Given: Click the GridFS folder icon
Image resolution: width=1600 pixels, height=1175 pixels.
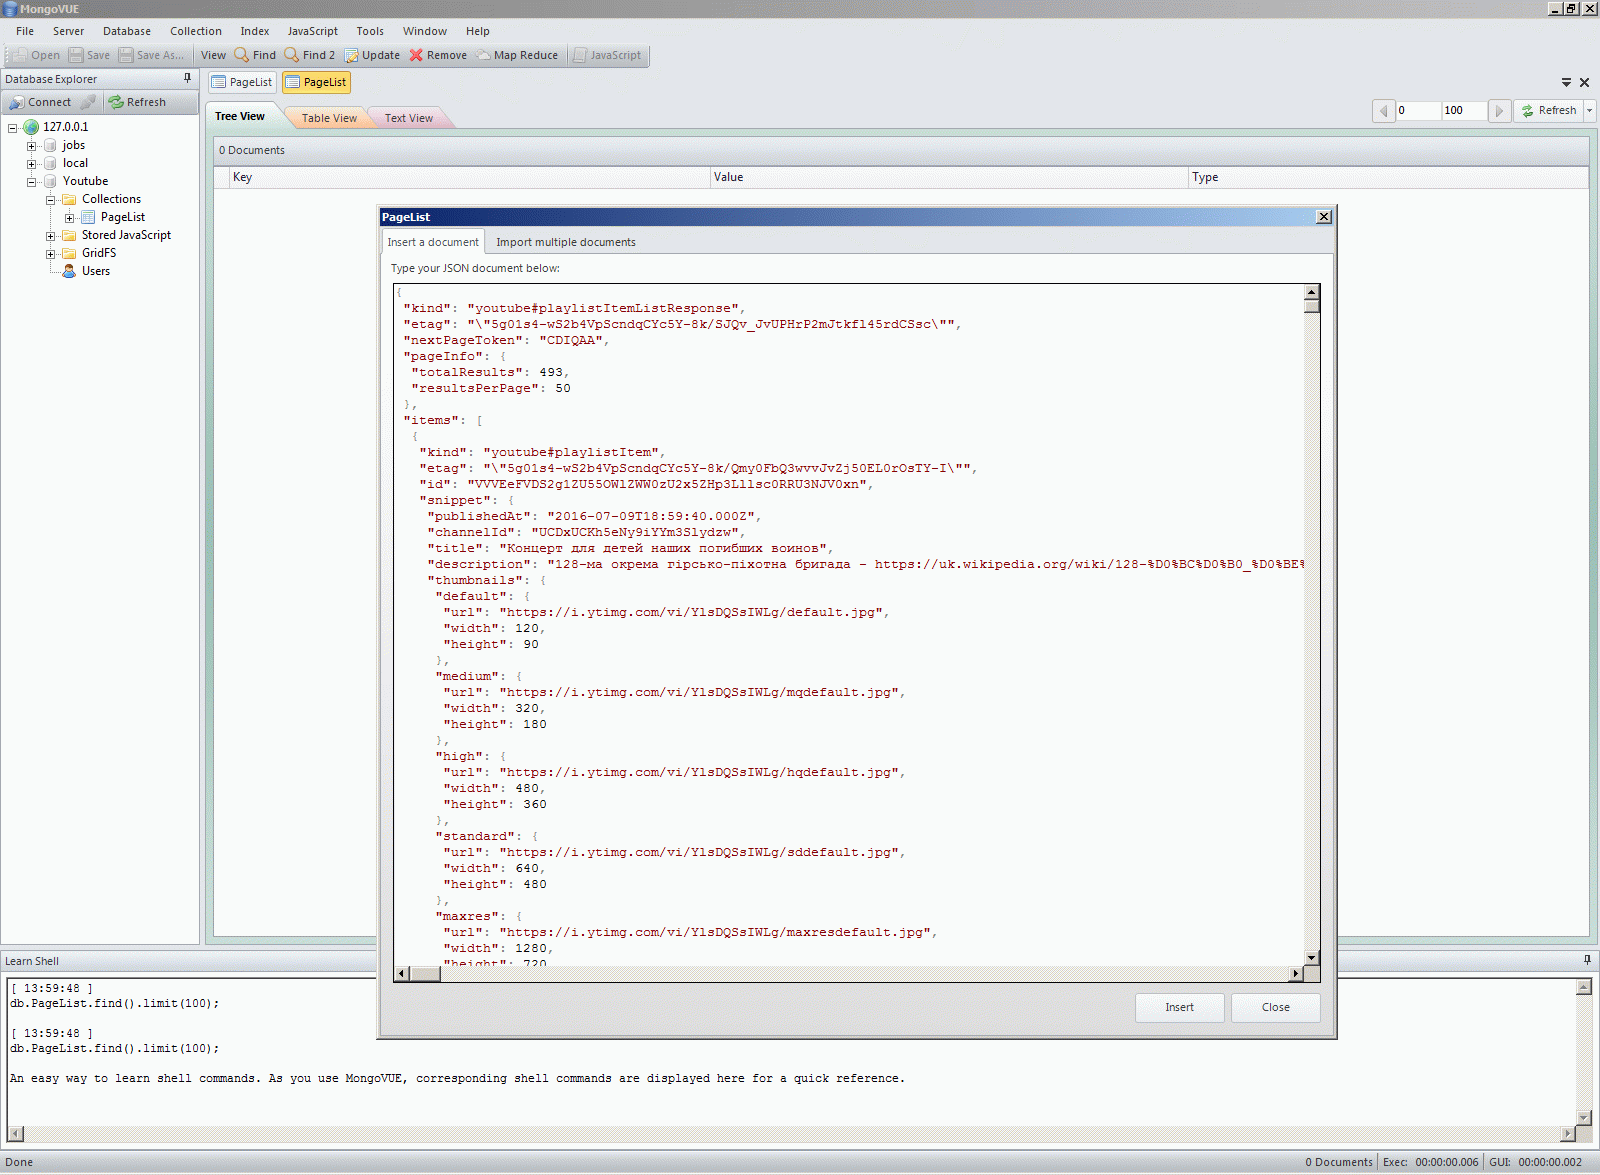Looking at the screenshot, I should (x=69, y=253).
